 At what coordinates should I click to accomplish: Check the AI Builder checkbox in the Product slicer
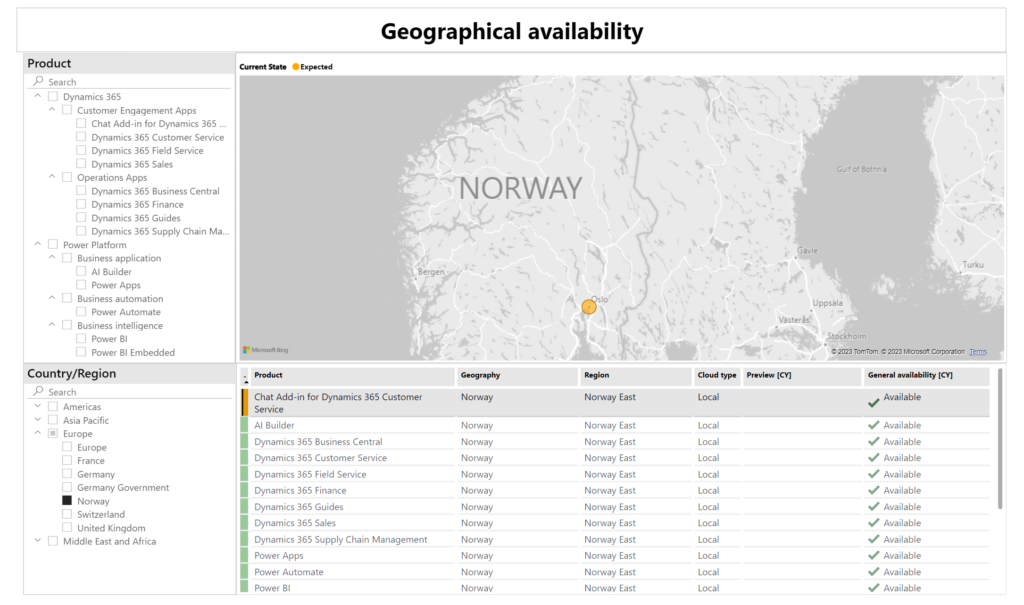pyautogui.click(x=81, y=271)
